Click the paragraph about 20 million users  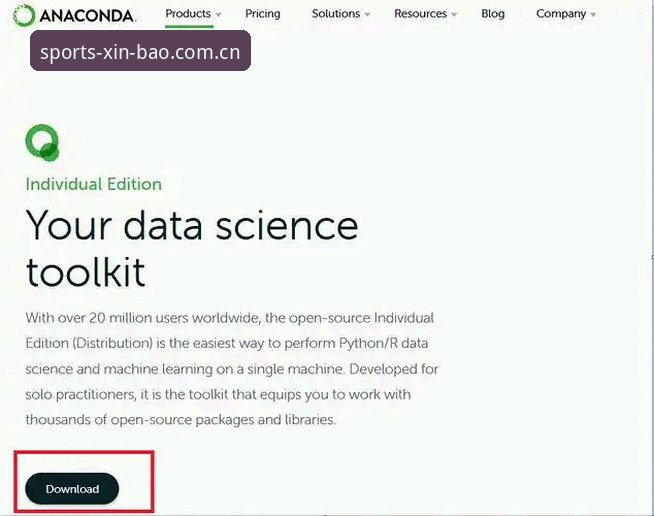pyautogui.click(x=232, y=369)
